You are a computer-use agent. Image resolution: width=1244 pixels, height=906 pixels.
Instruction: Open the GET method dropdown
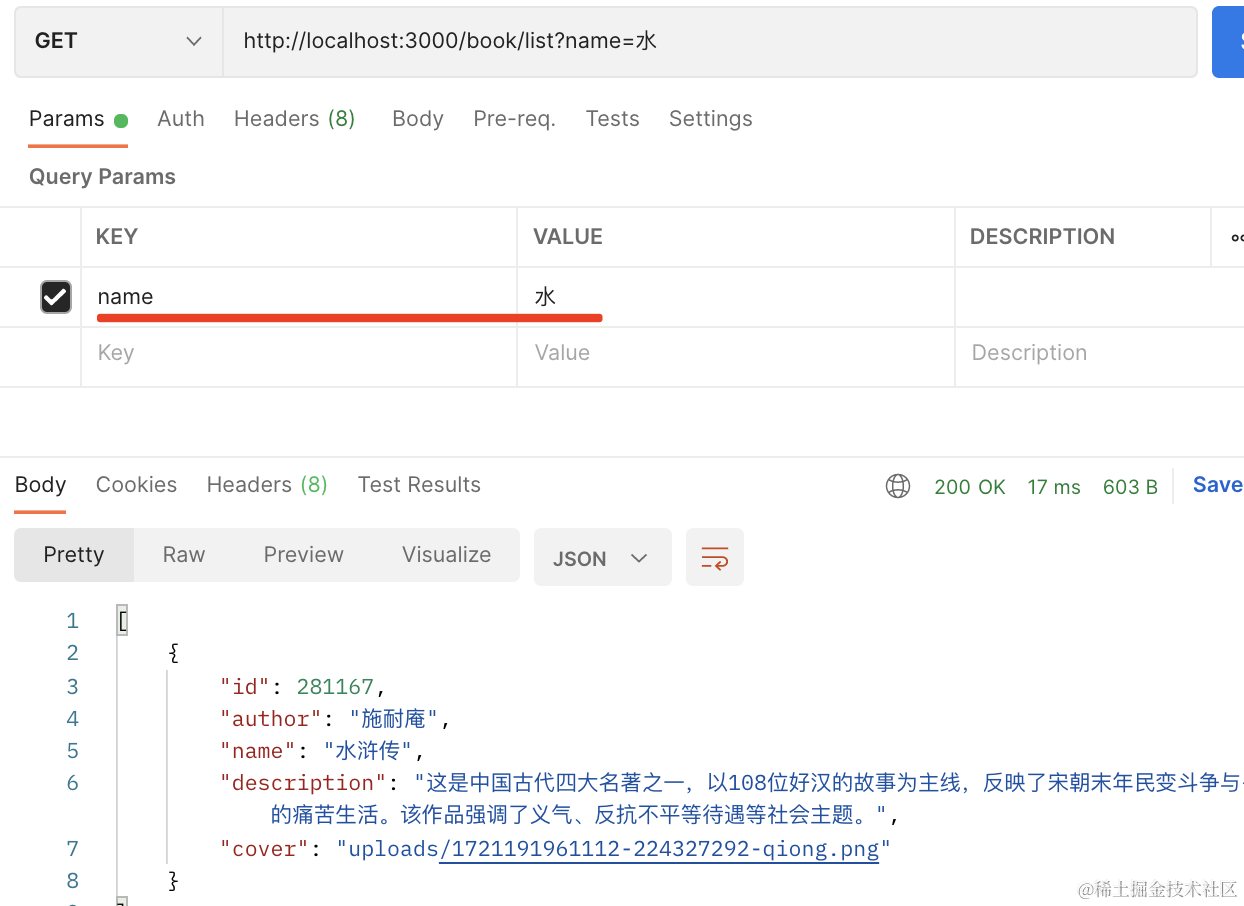pos(118,41)
